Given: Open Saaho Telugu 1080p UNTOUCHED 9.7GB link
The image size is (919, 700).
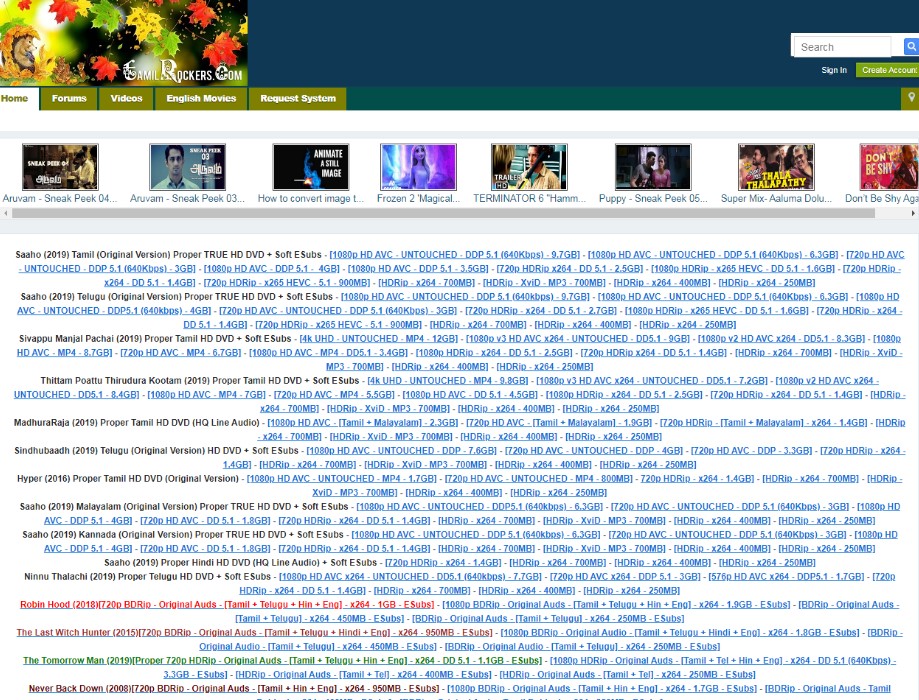Looking at the screenshot, I should (x=465, y=297).
